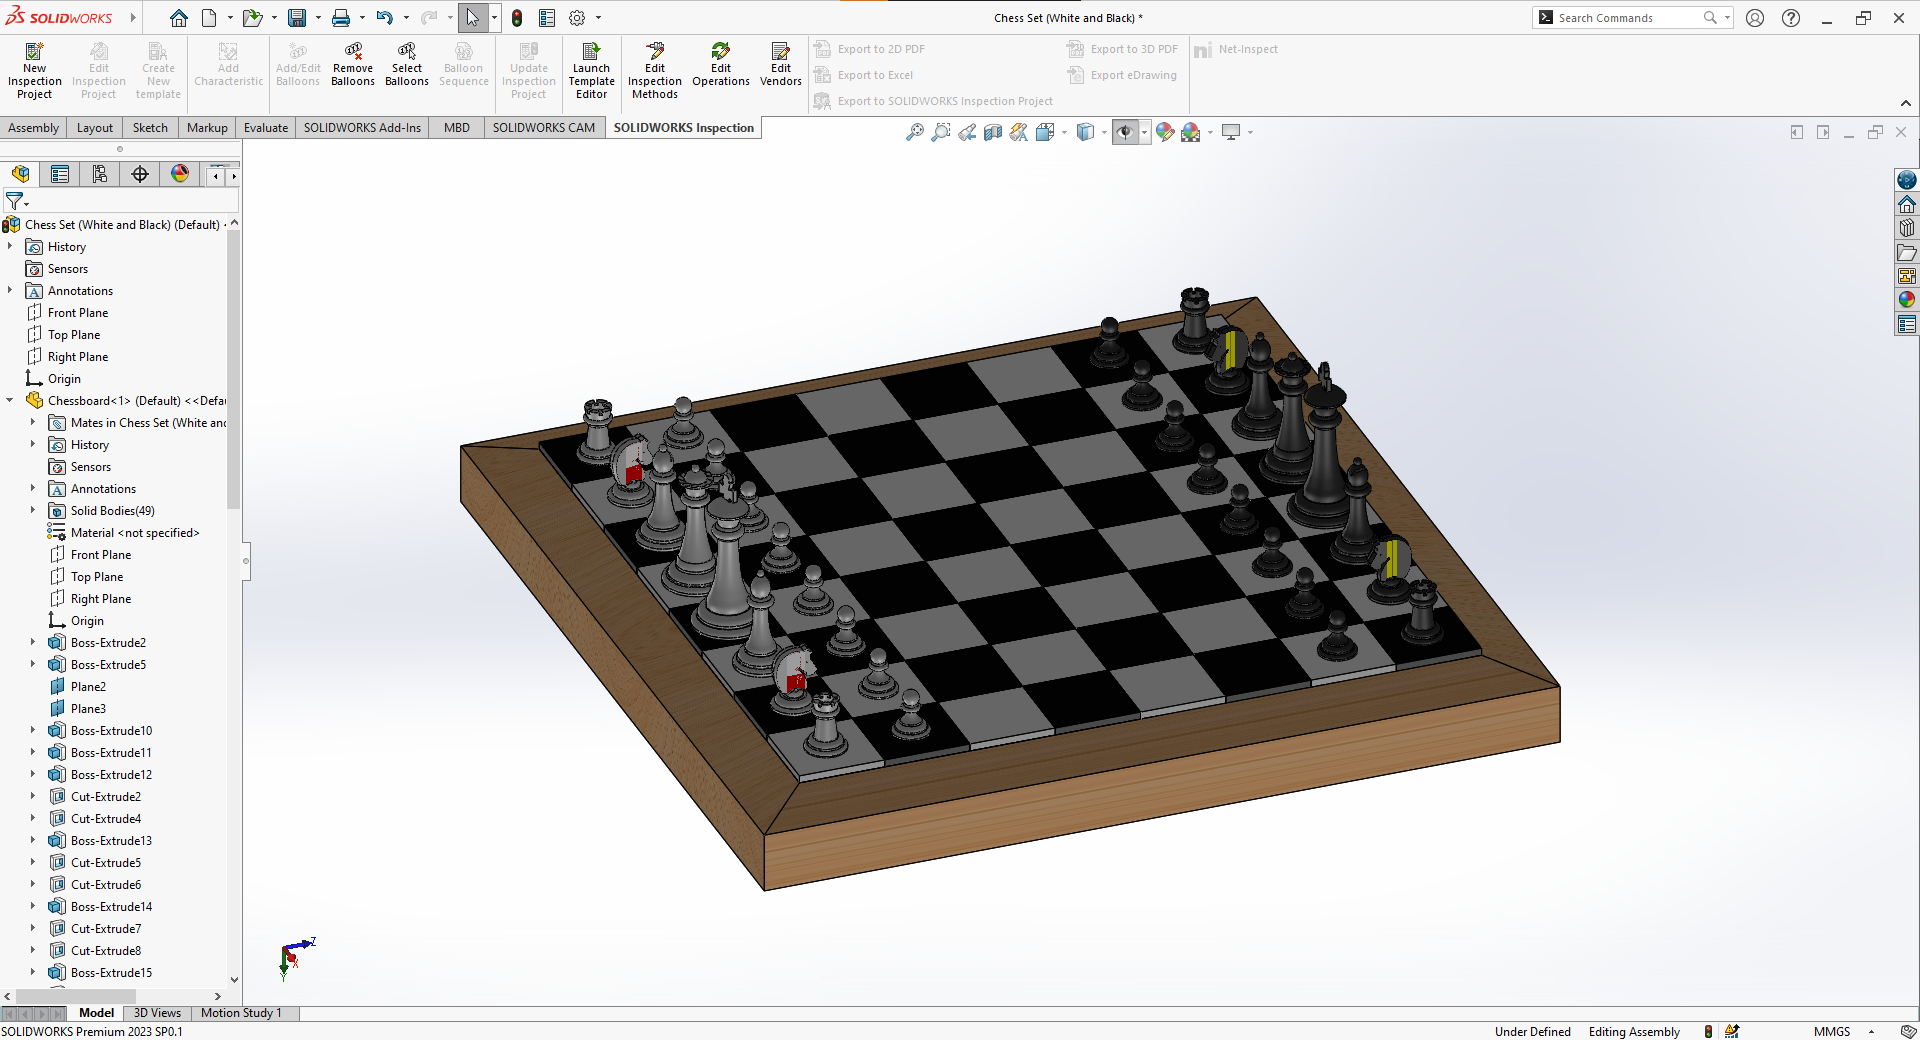Click the Rebuild traffic light icon
The image size is (1920, 1040).
(517, 18)
